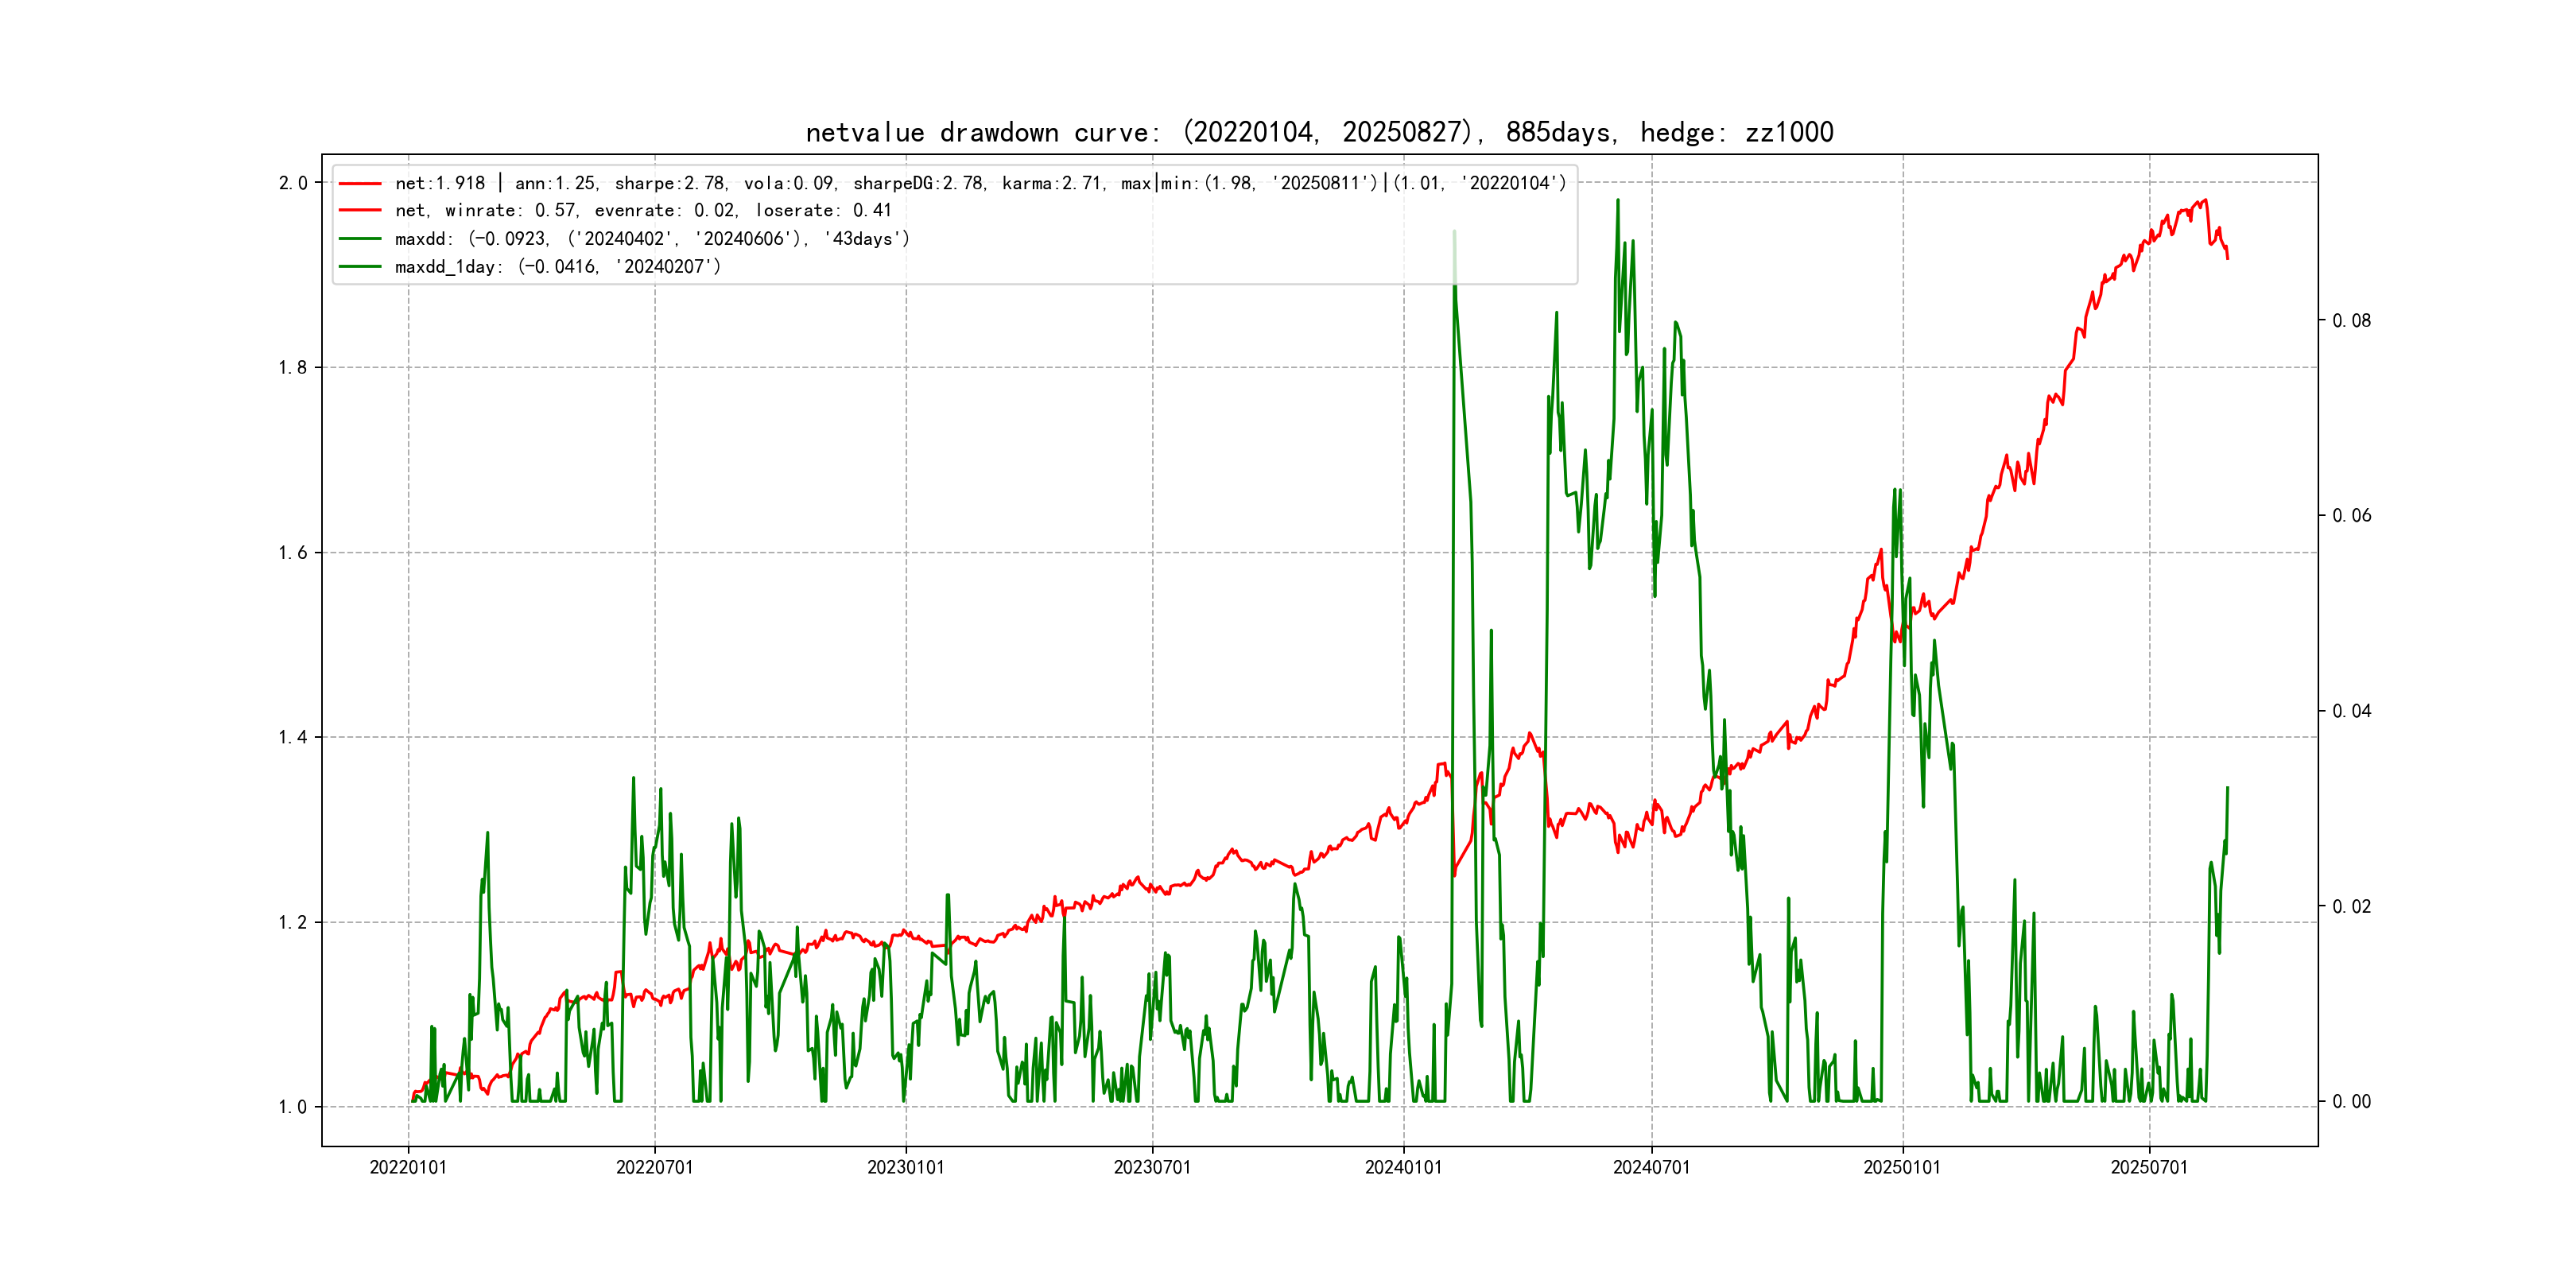Screen dimensions: 2576x1288
Task: Click the 0.00 right y-axis tick label
Action: point(2351,1102)
